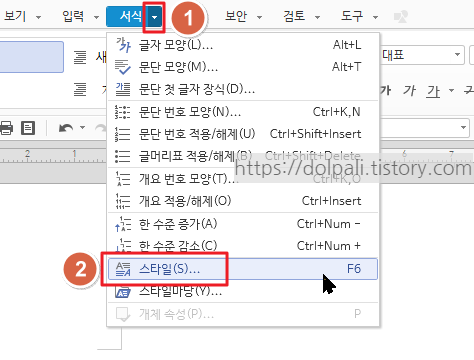Click the 문단 모양 checkmark icon
The height and width of the screenshot is (360, 474).
coord(123,67)
